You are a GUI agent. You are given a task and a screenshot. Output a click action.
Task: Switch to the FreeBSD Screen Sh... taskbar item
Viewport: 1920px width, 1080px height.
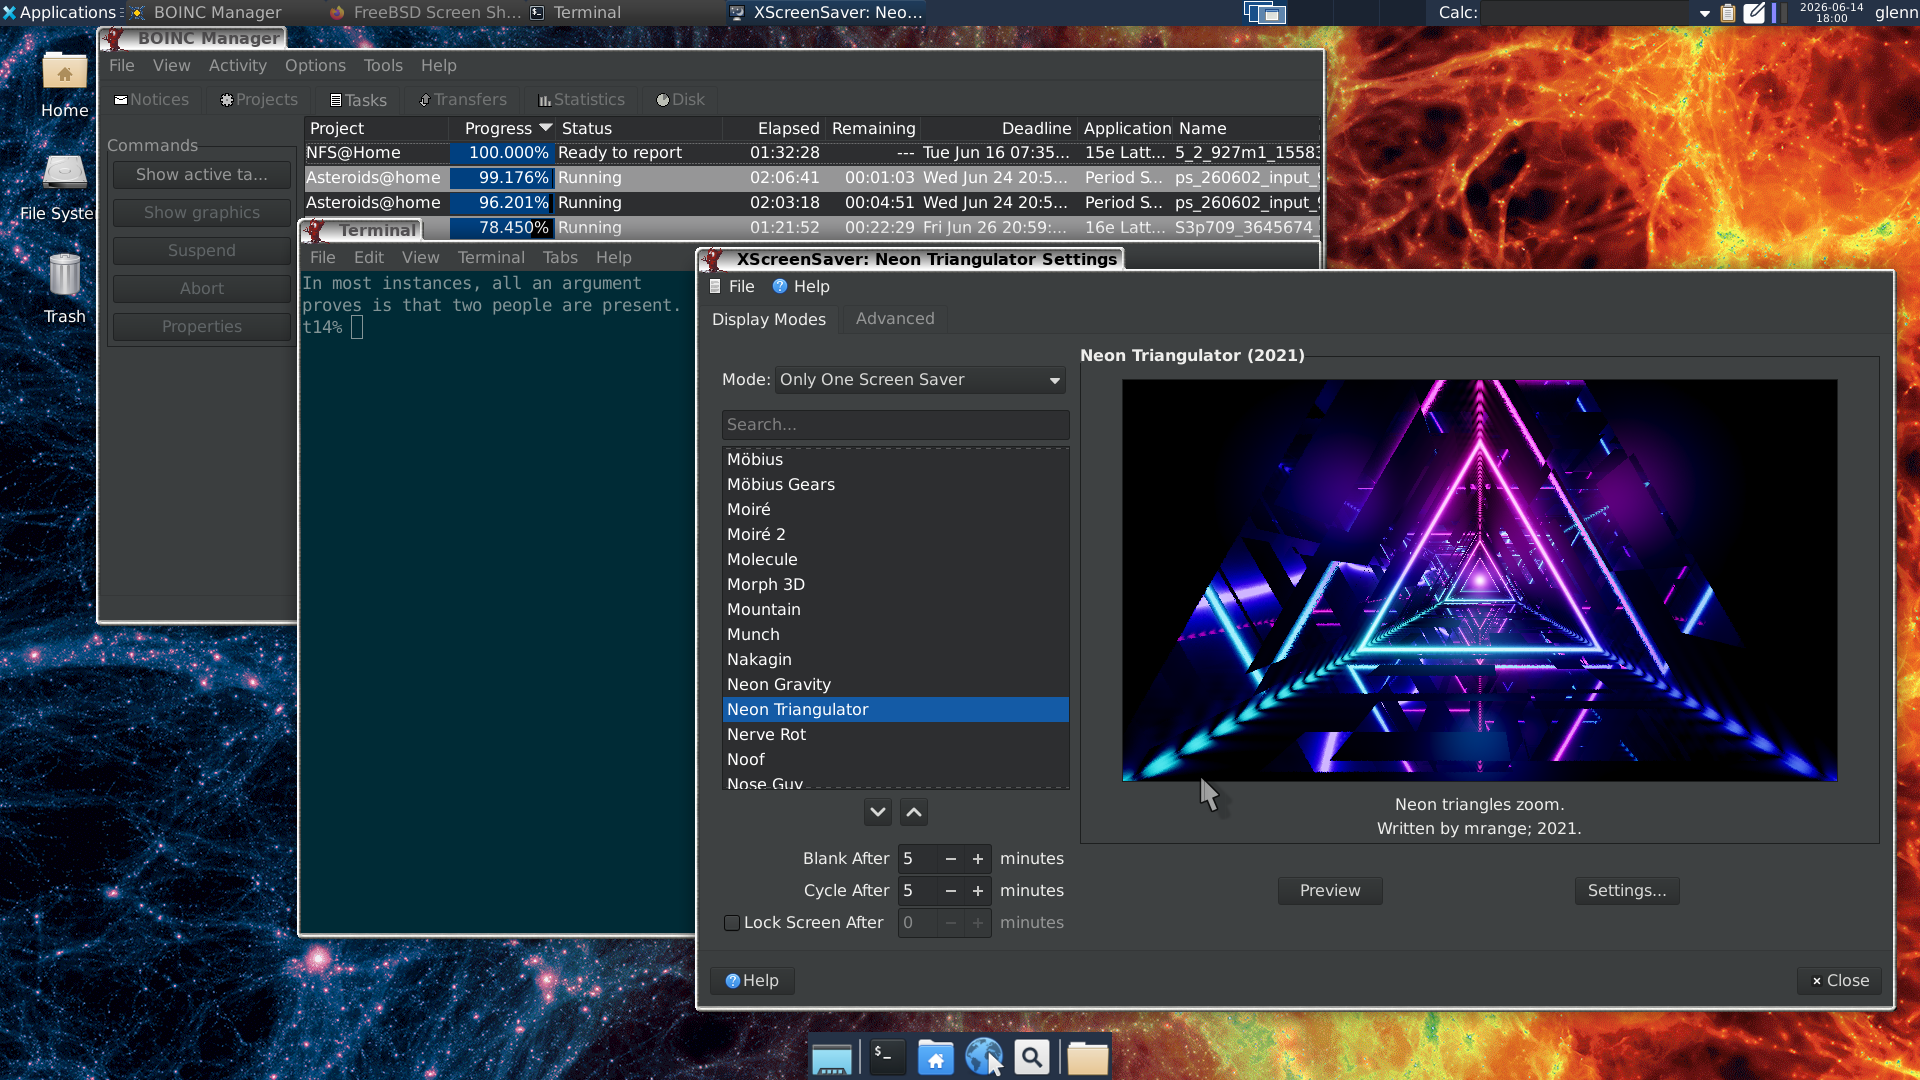pyautogui.click(x=426, y=13)
